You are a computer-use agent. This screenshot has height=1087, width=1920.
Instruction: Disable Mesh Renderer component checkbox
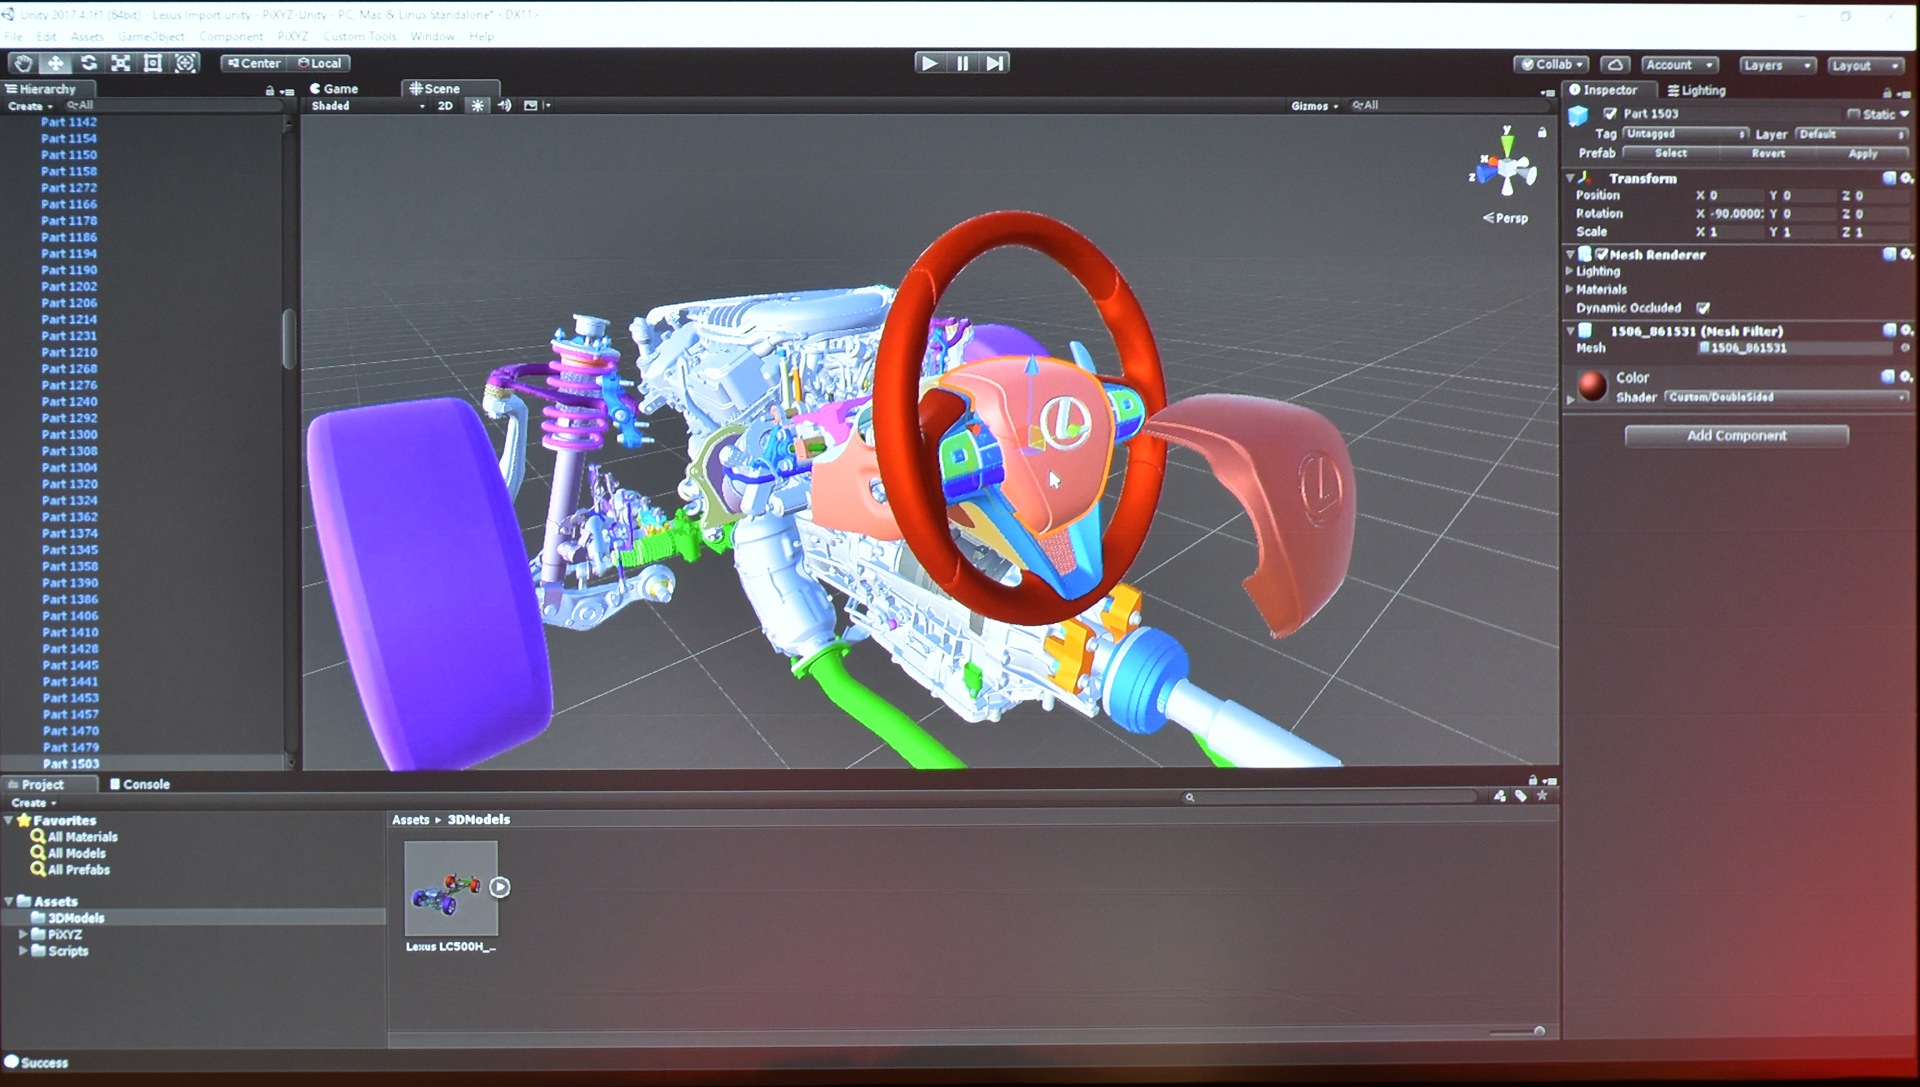pyautogui.click(x=1601, y=254)
